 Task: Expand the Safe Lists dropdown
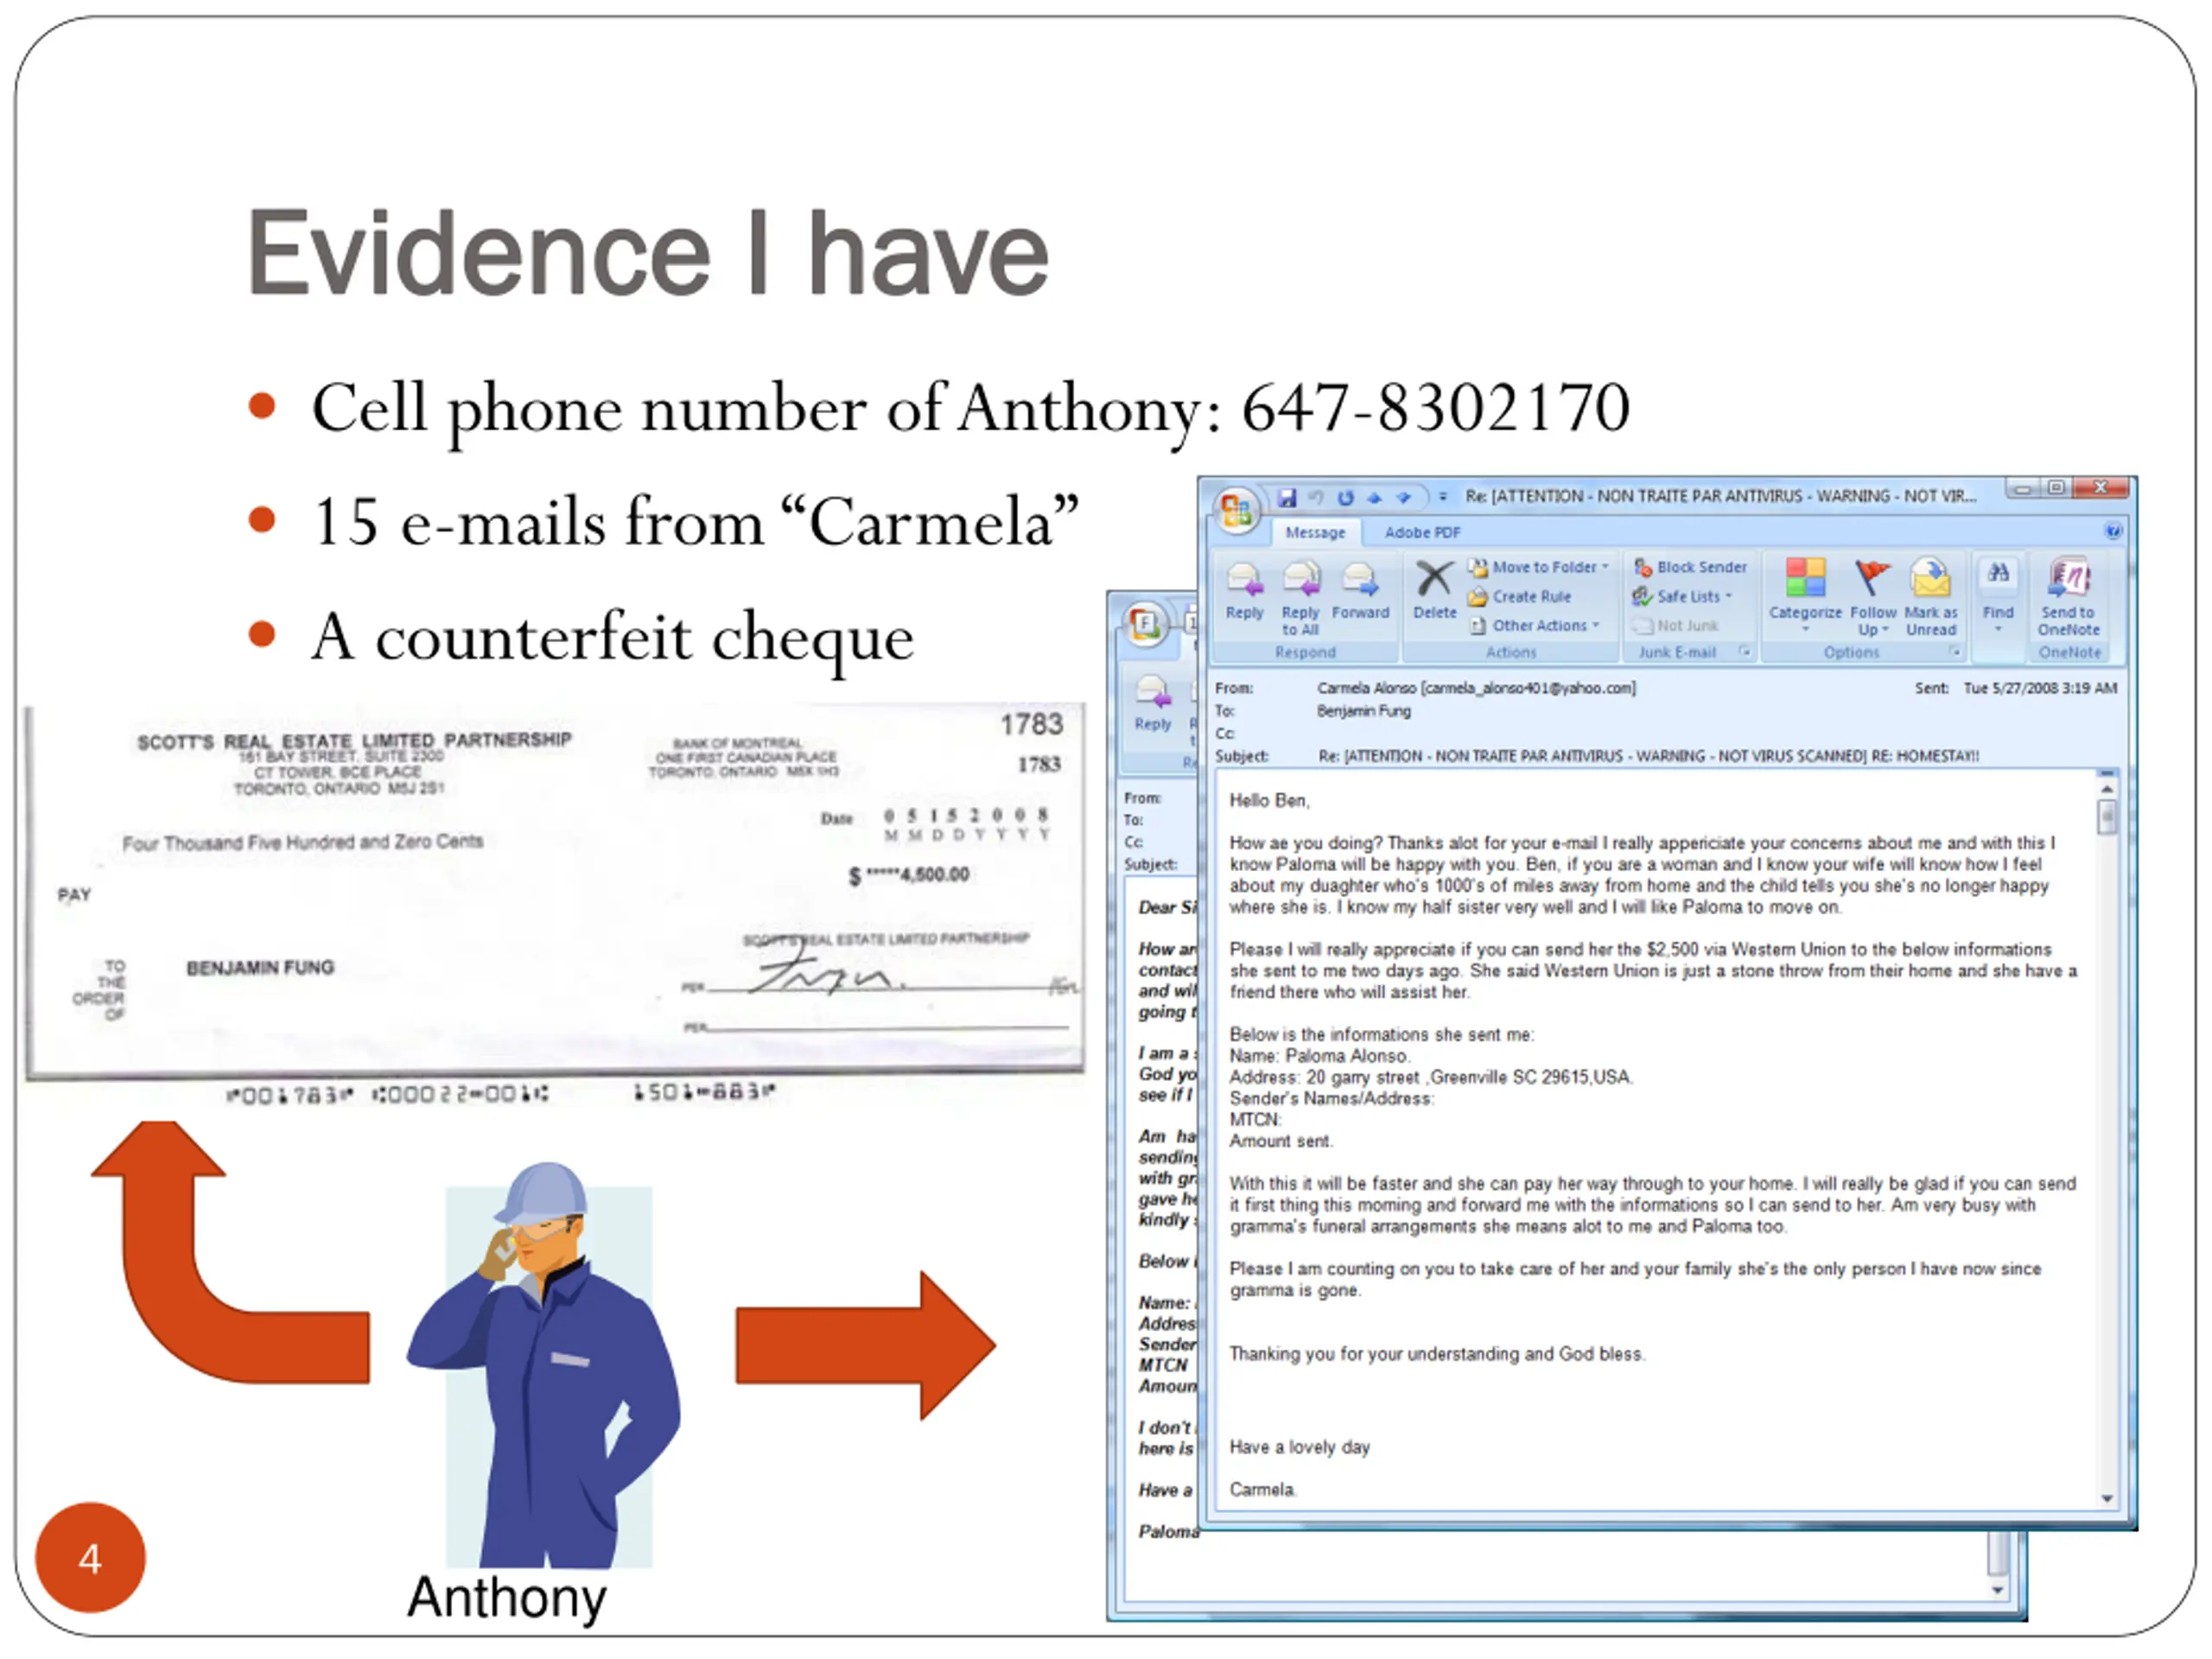pos(1682,596)
